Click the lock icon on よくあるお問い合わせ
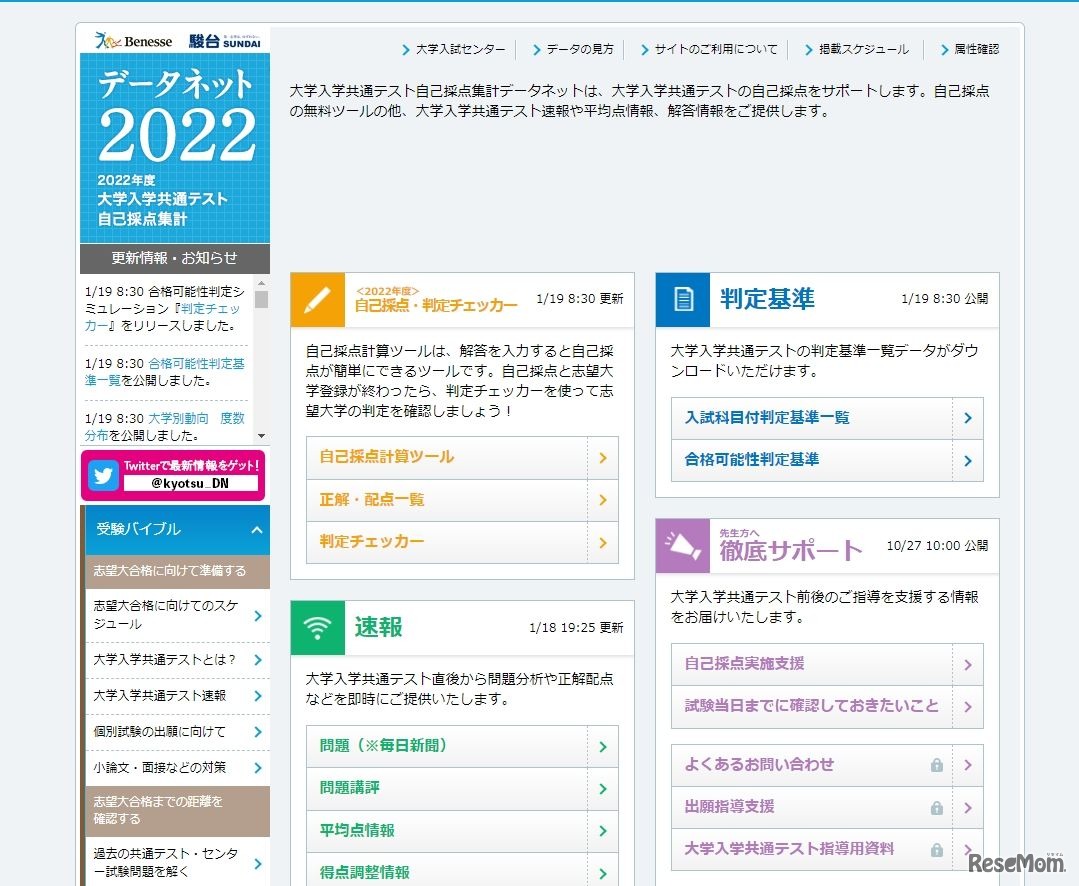Screen dimensions: 1079x886 click(936, 765)
